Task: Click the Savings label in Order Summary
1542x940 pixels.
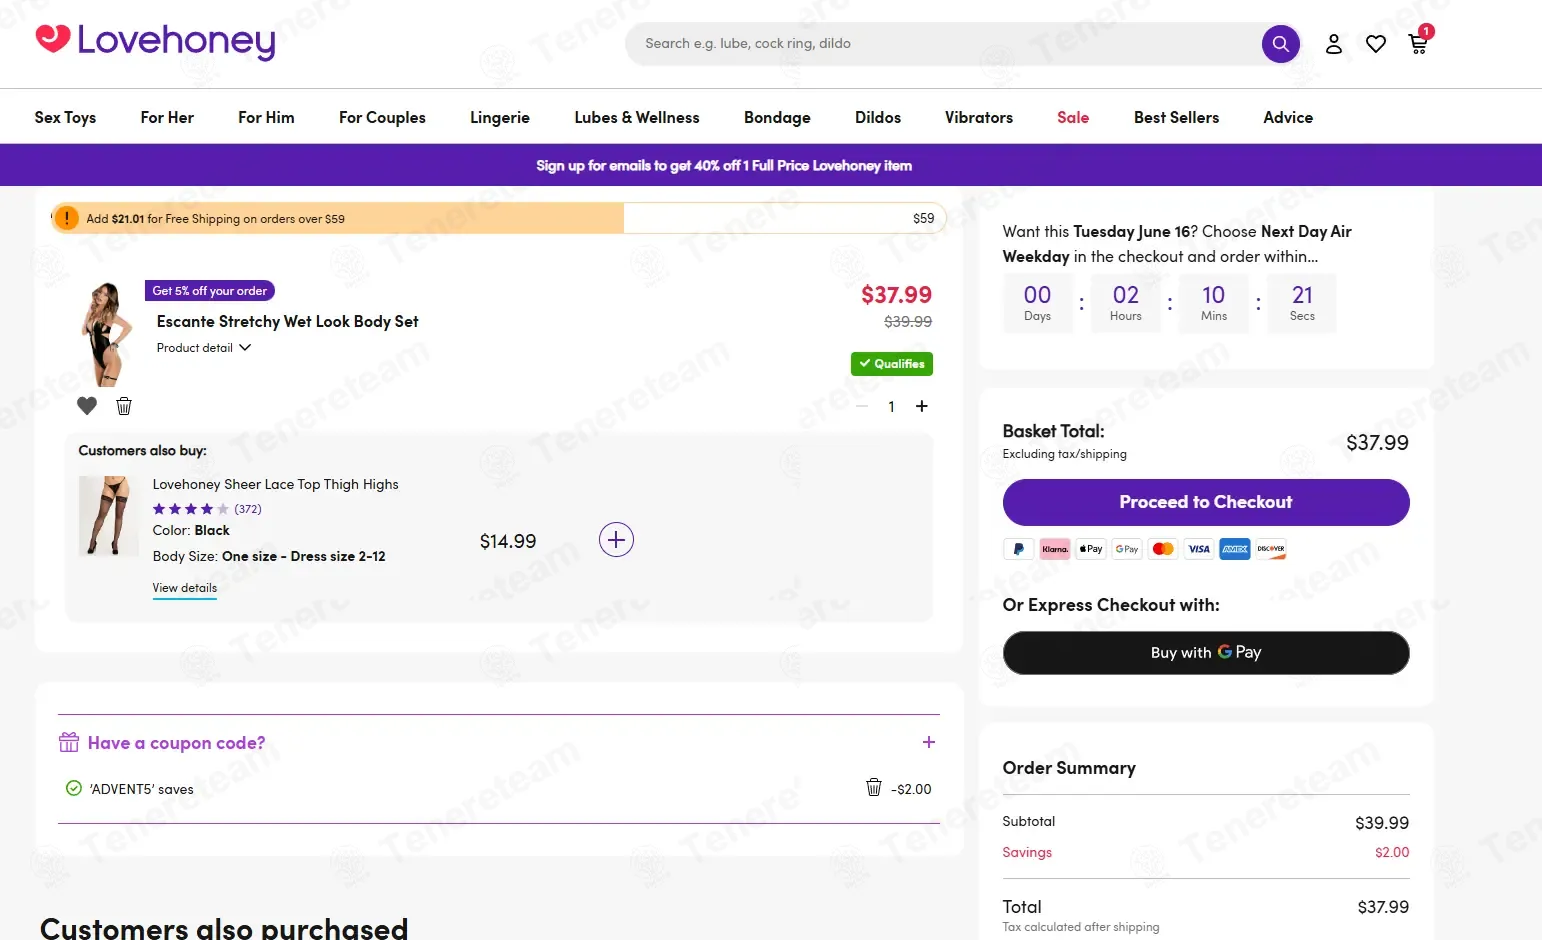Action: (1027, 852)
